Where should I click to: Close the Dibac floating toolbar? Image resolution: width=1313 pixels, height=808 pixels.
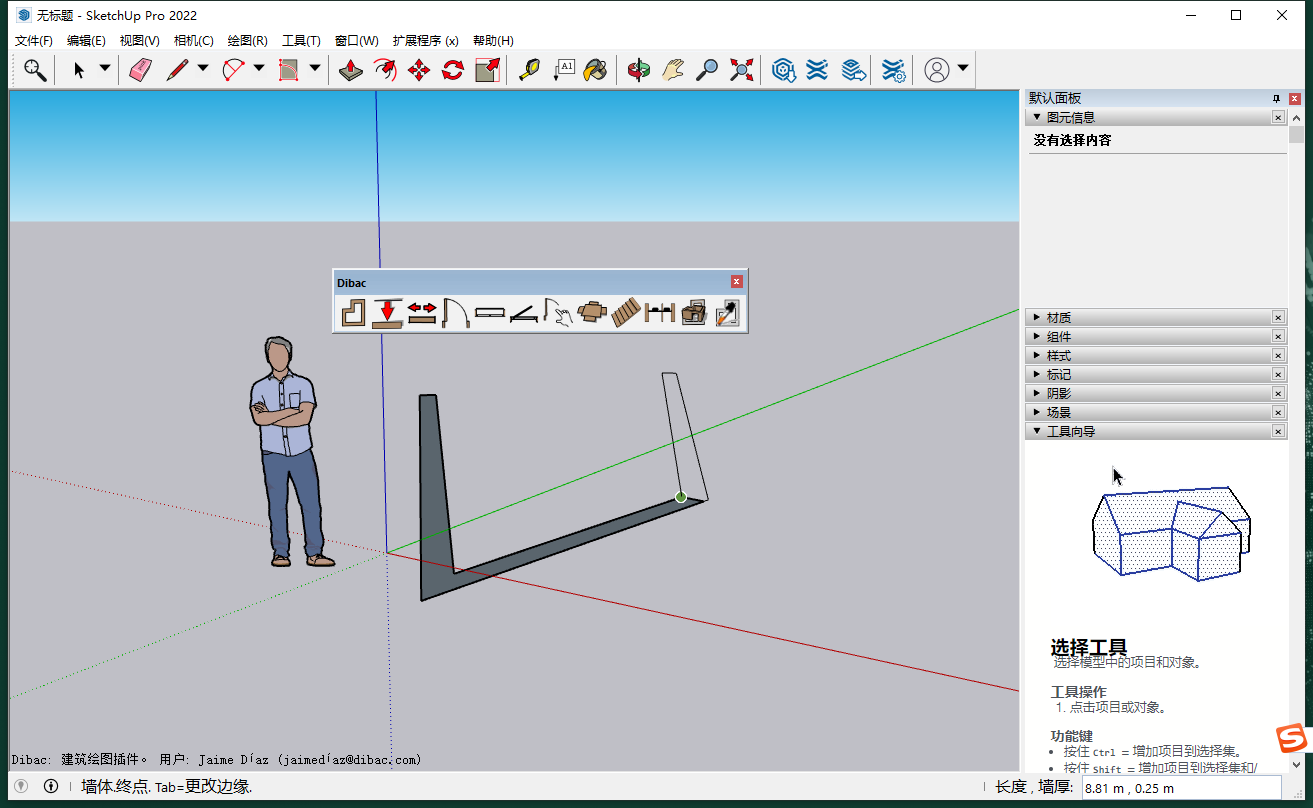pyautogui.click(x=737, y=282)
